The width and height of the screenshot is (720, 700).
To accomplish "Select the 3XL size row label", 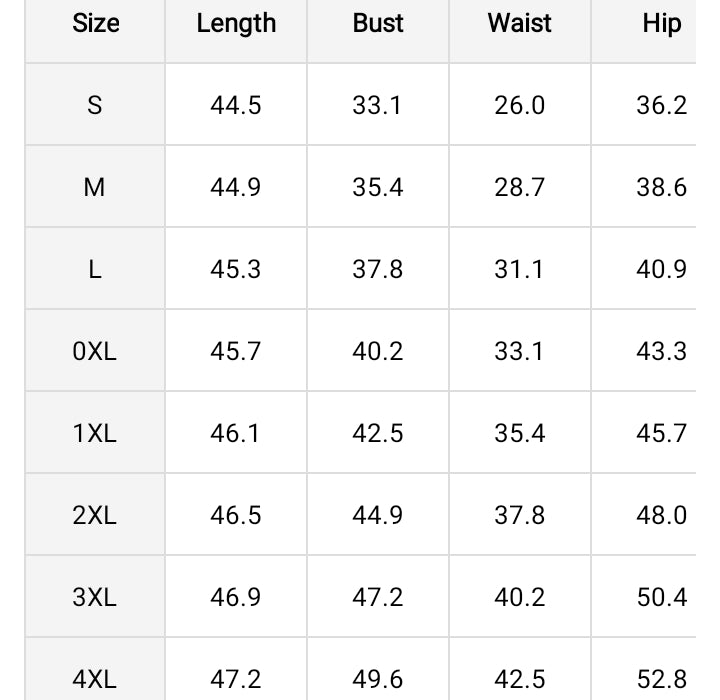I will point(95,597).
